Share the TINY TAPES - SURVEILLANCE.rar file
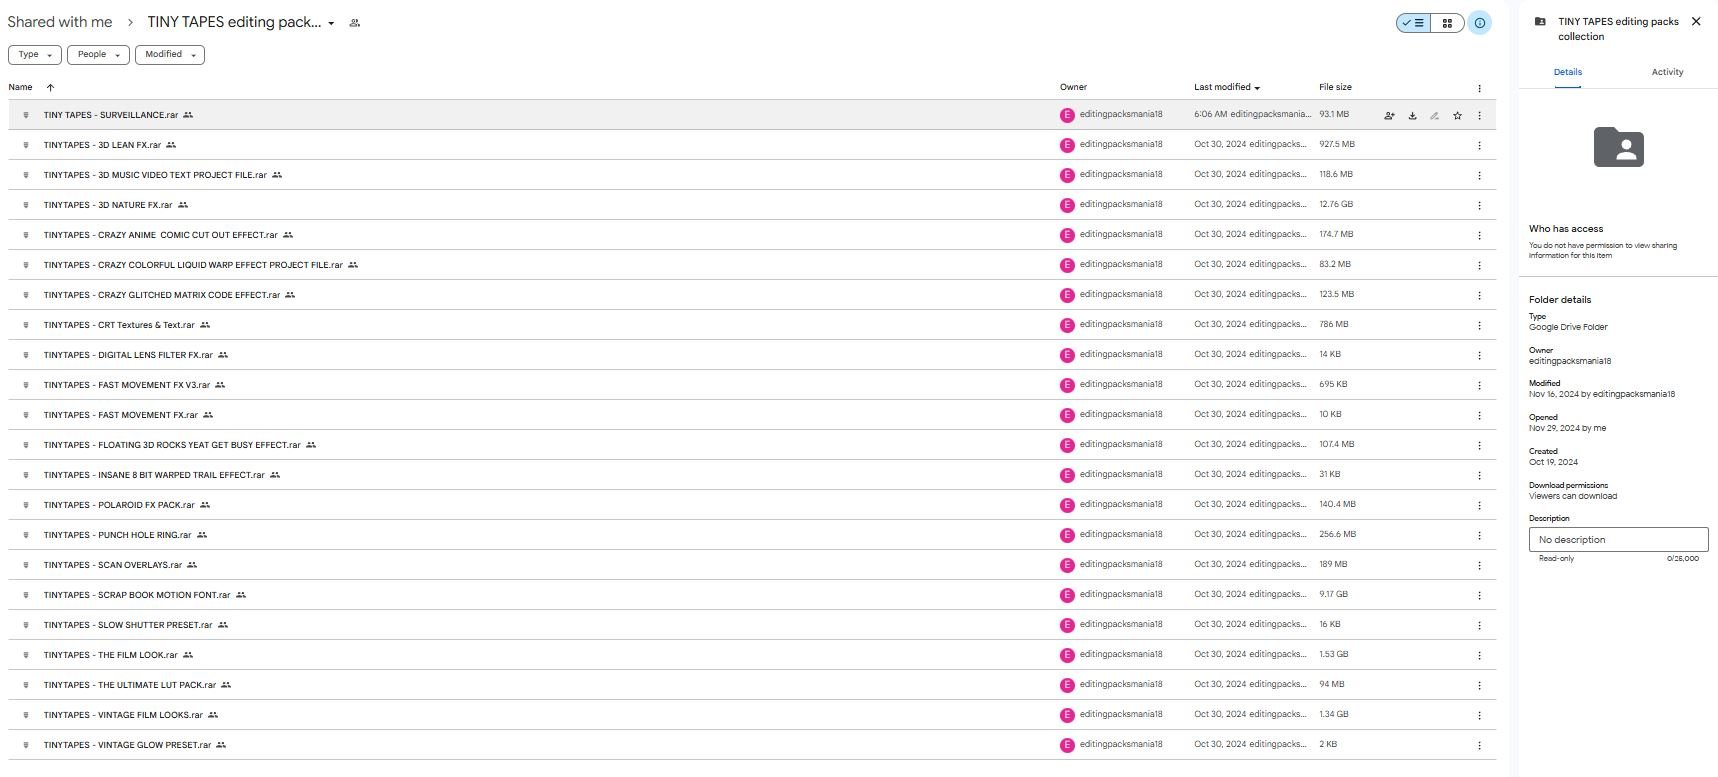The width and height of the screenshot is (1718, 777). click(x=1389, y=116)
